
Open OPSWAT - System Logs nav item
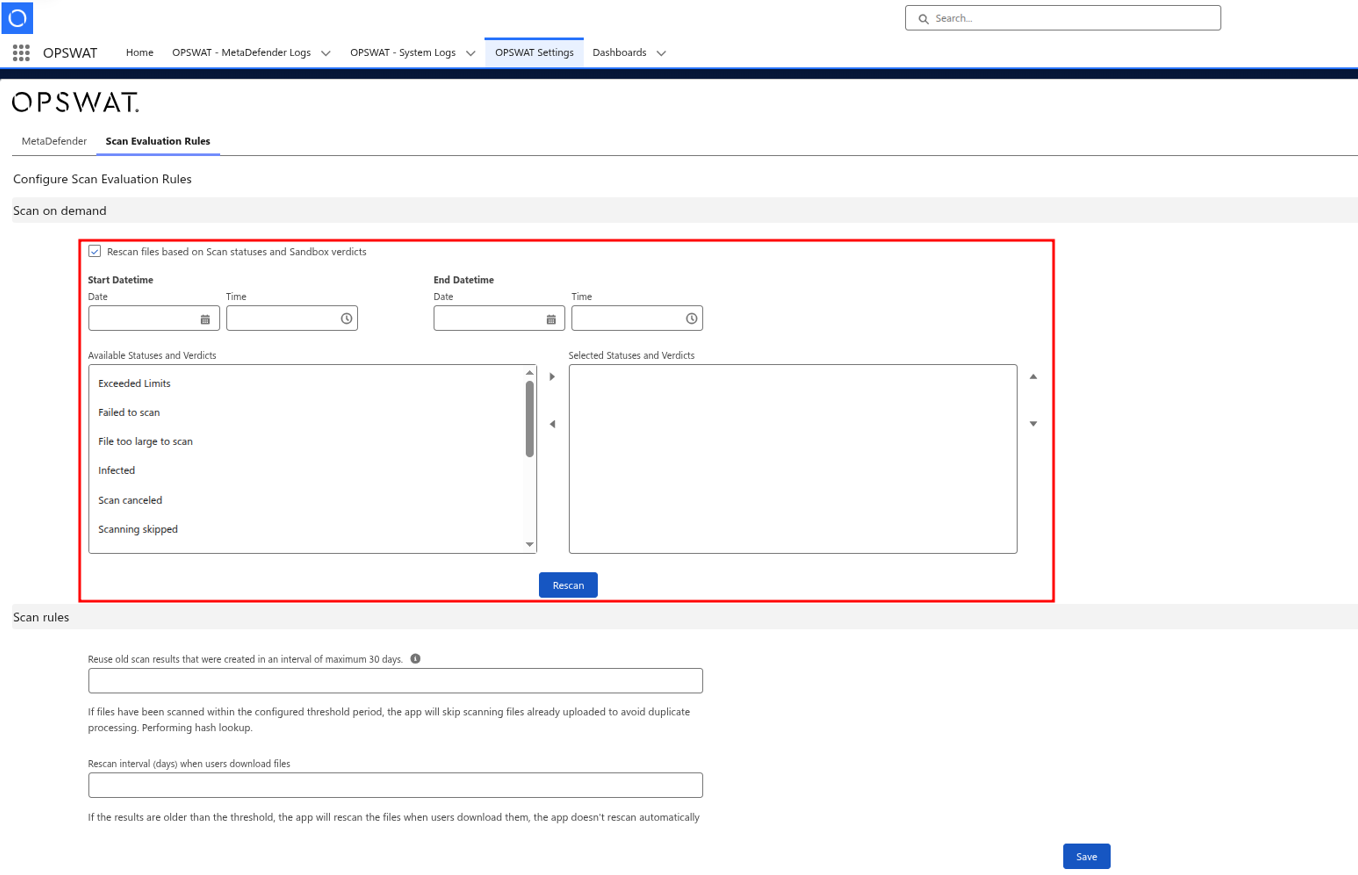tap(403, 52)
